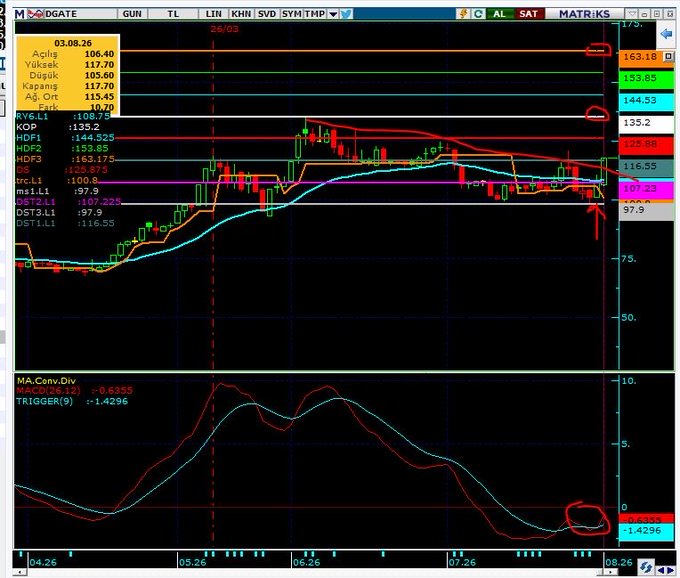
Task: Open the window options triangle in title bar
Action: 632,14
